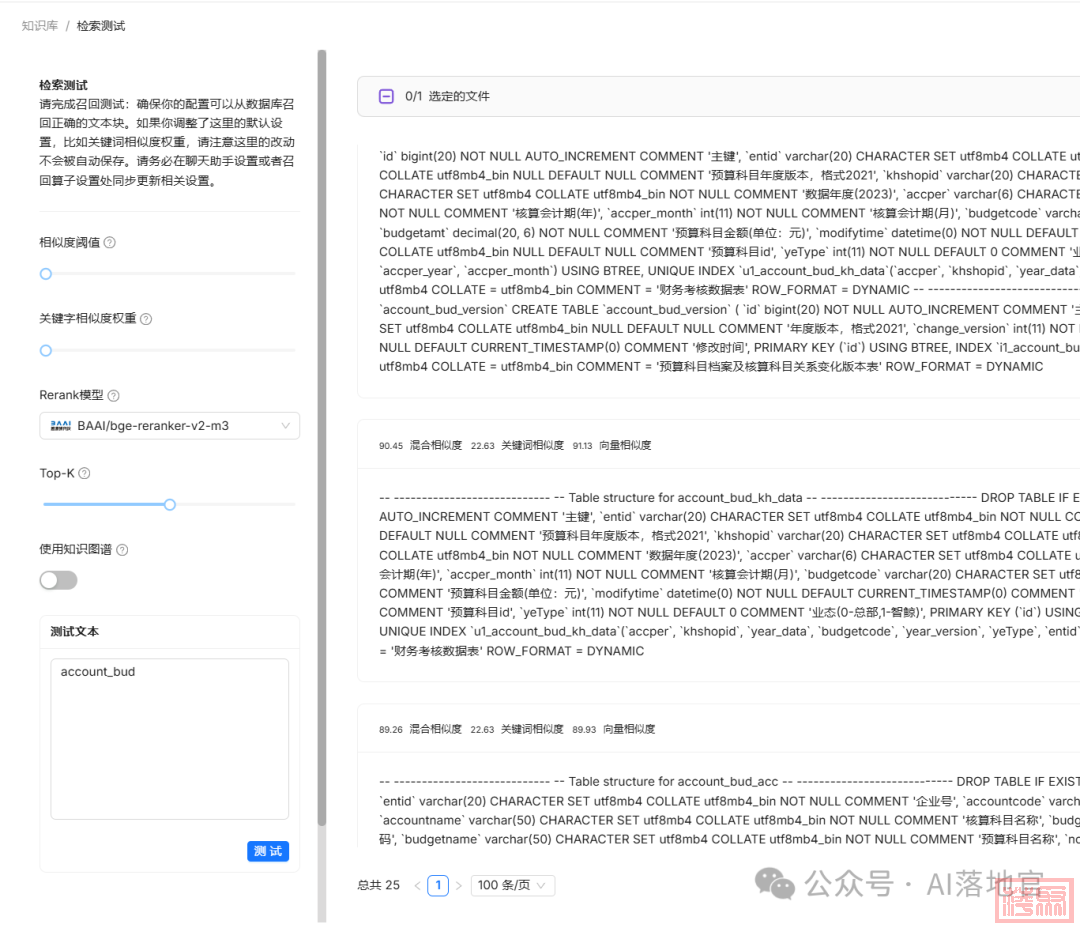Screen dimensions: 1080x928
Task: Open the BAAI/bge-reranker-v2-m3 dropdown
Action: coord(170,426)
